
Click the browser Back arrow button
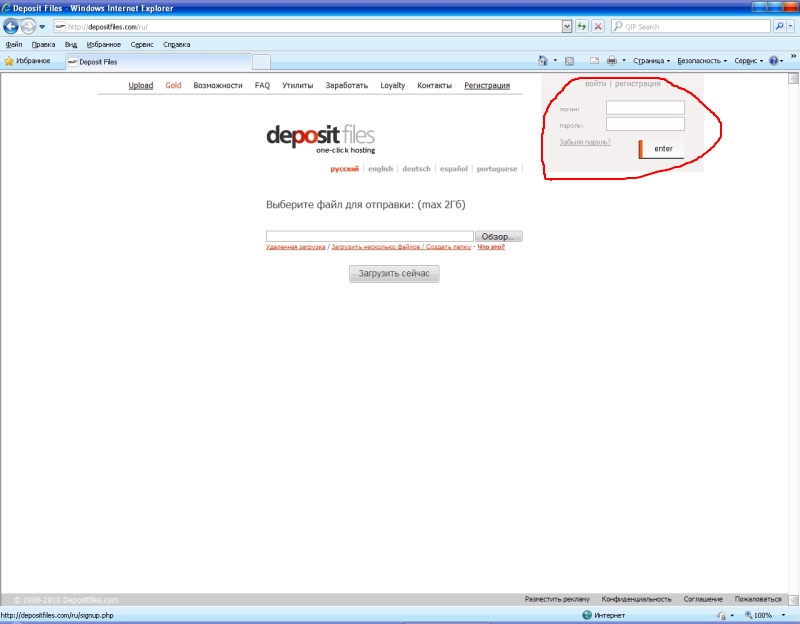click(11, 26)
